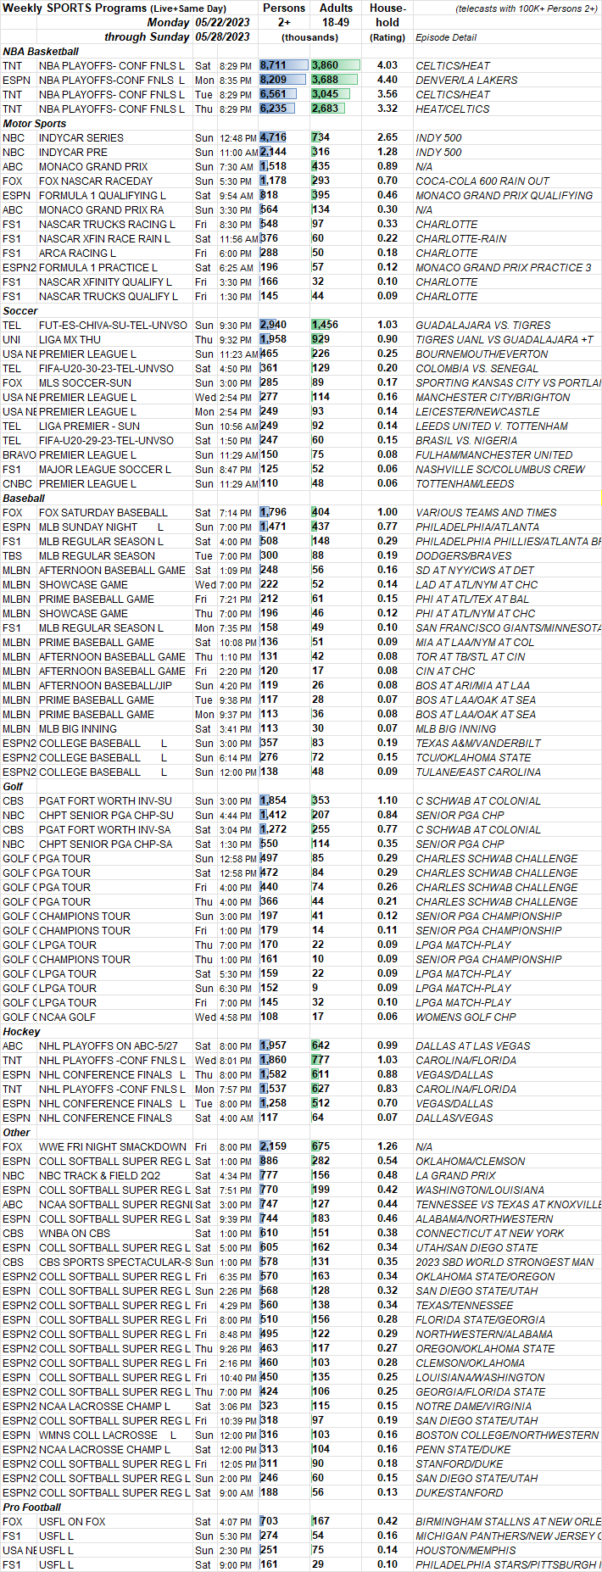Select the 'WWE FRI NIGHT SMACKDOWN' program
602x1572 pixels.
point(113,1147)
